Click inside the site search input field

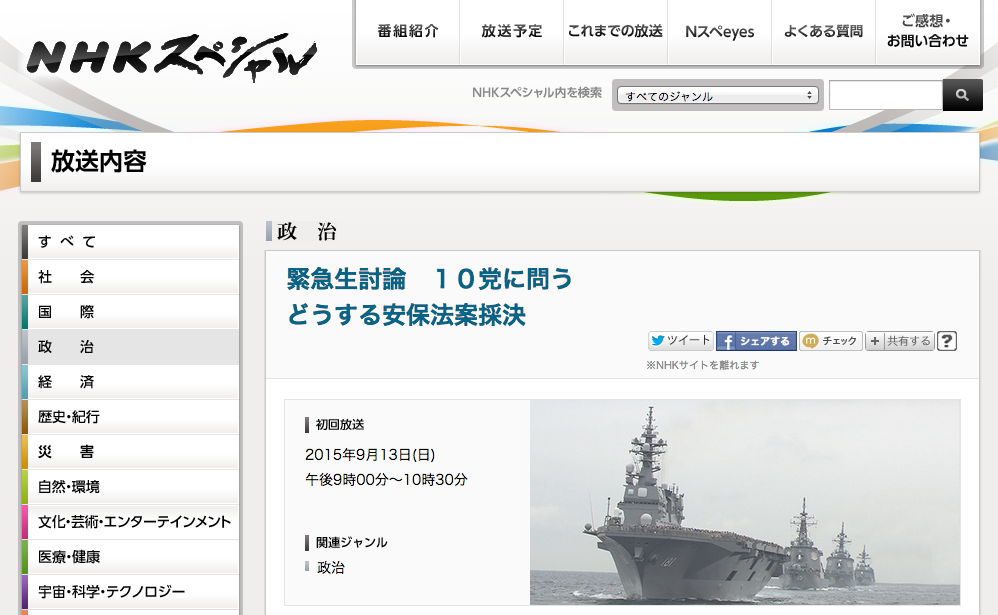[x=884, y=95]
